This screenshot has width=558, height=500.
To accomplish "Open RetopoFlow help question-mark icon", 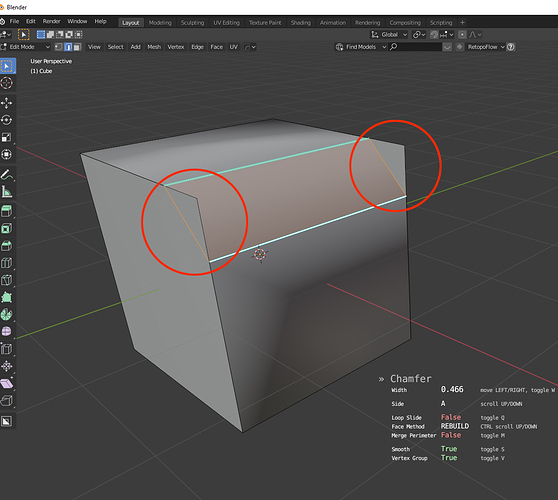I will point(511,47).
